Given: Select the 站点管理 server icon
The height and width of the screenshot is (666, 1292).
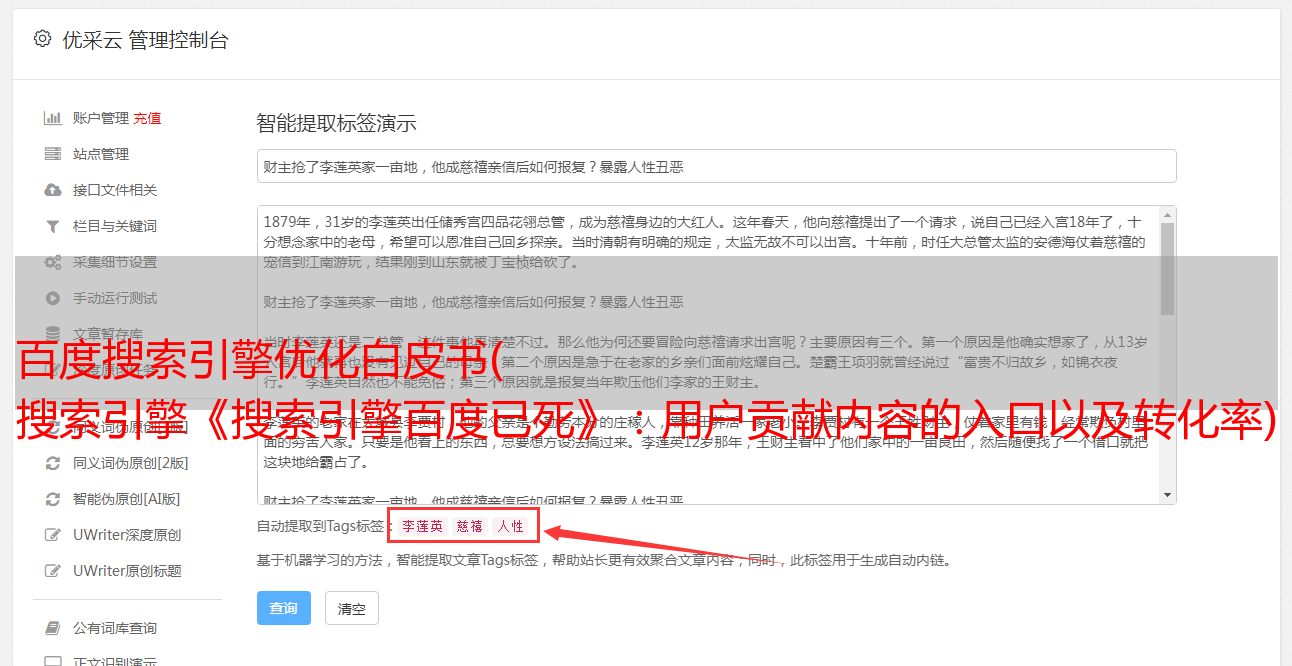Looking at the screenshot, I should tap(53, 154).
